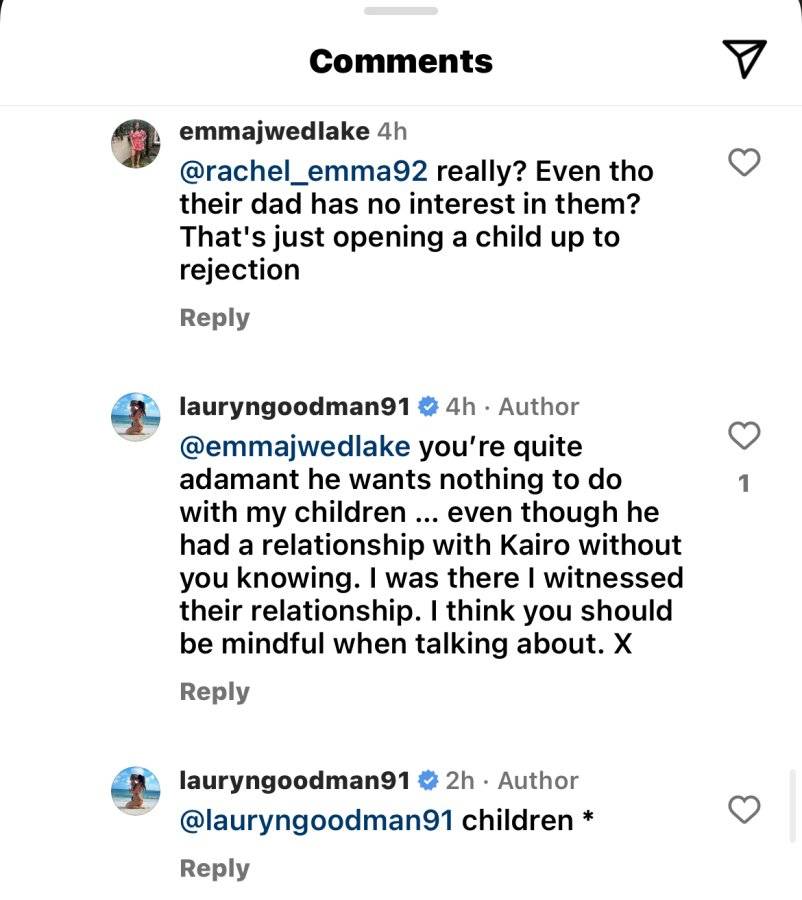Tap lauryngoodman91 username on 4h comment
This screenshot has height=900, width=802.
pos(295,407)
